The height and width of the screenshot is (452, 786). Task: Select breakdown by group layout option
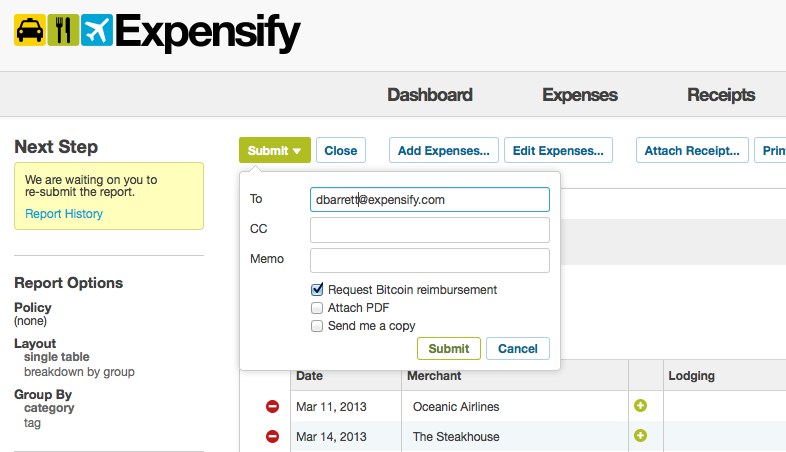pos(79,372)
